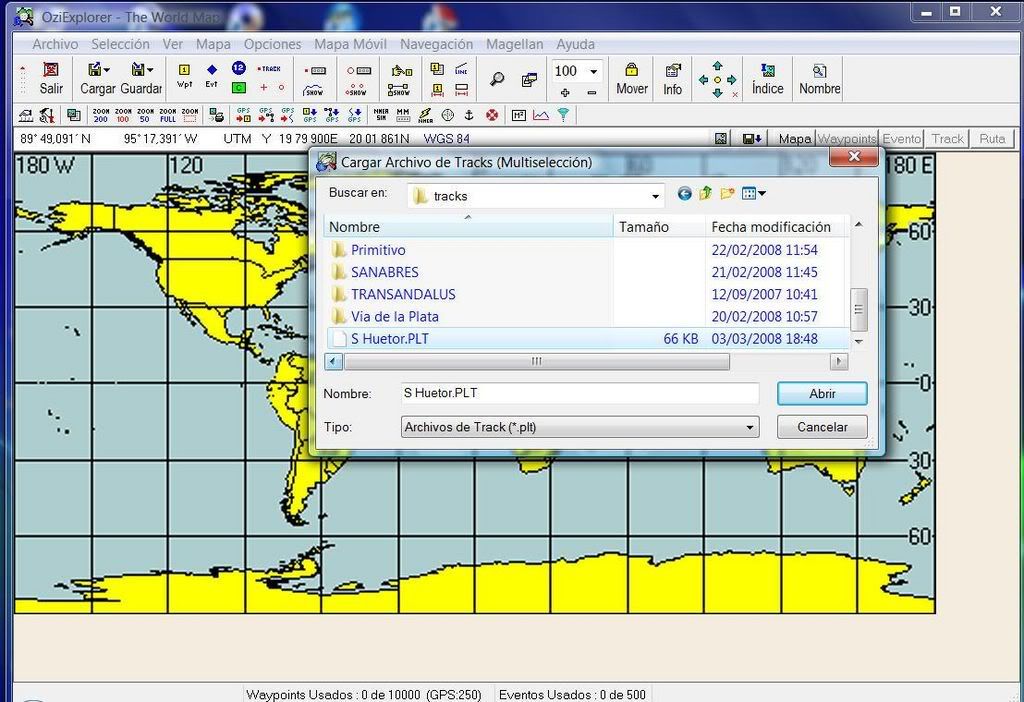
Task: Click the NMEA lightning bolt icon
Action: point(425,116)
